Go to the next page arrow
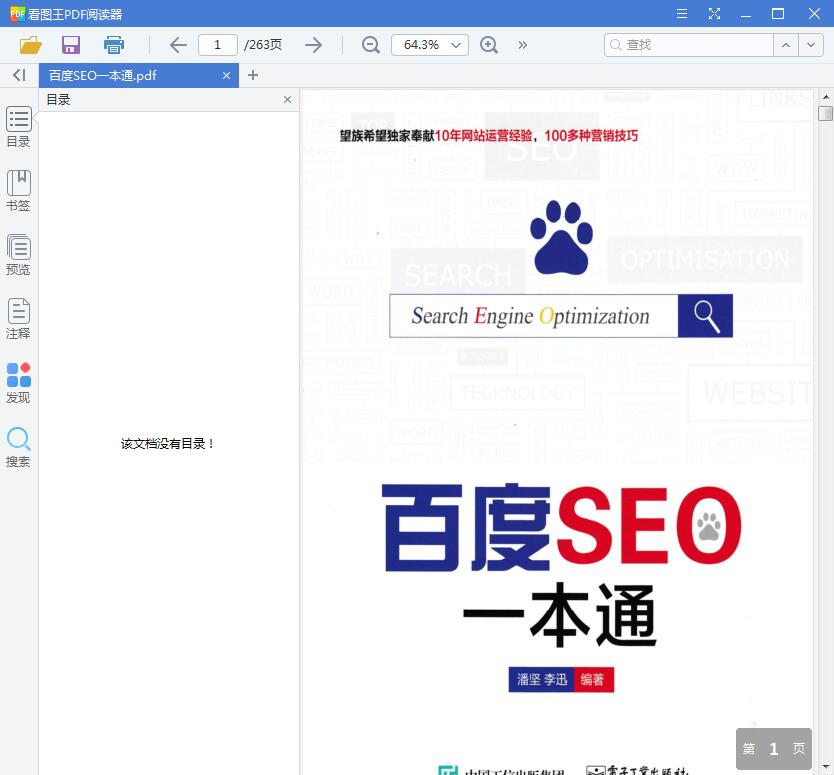The image size is (834, 775). click(313, 45)
